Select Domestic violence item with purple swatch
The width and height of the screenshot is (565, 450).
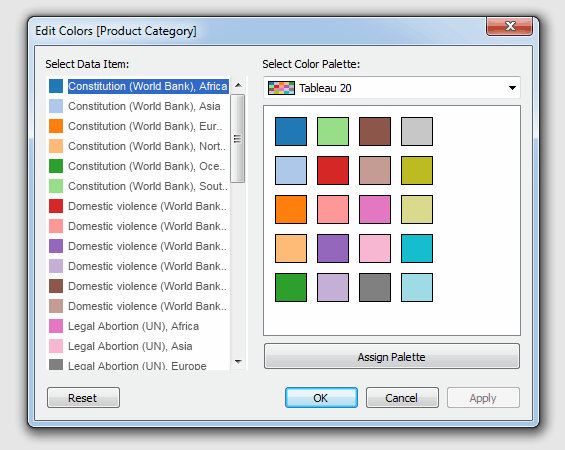tap(138, 246)
